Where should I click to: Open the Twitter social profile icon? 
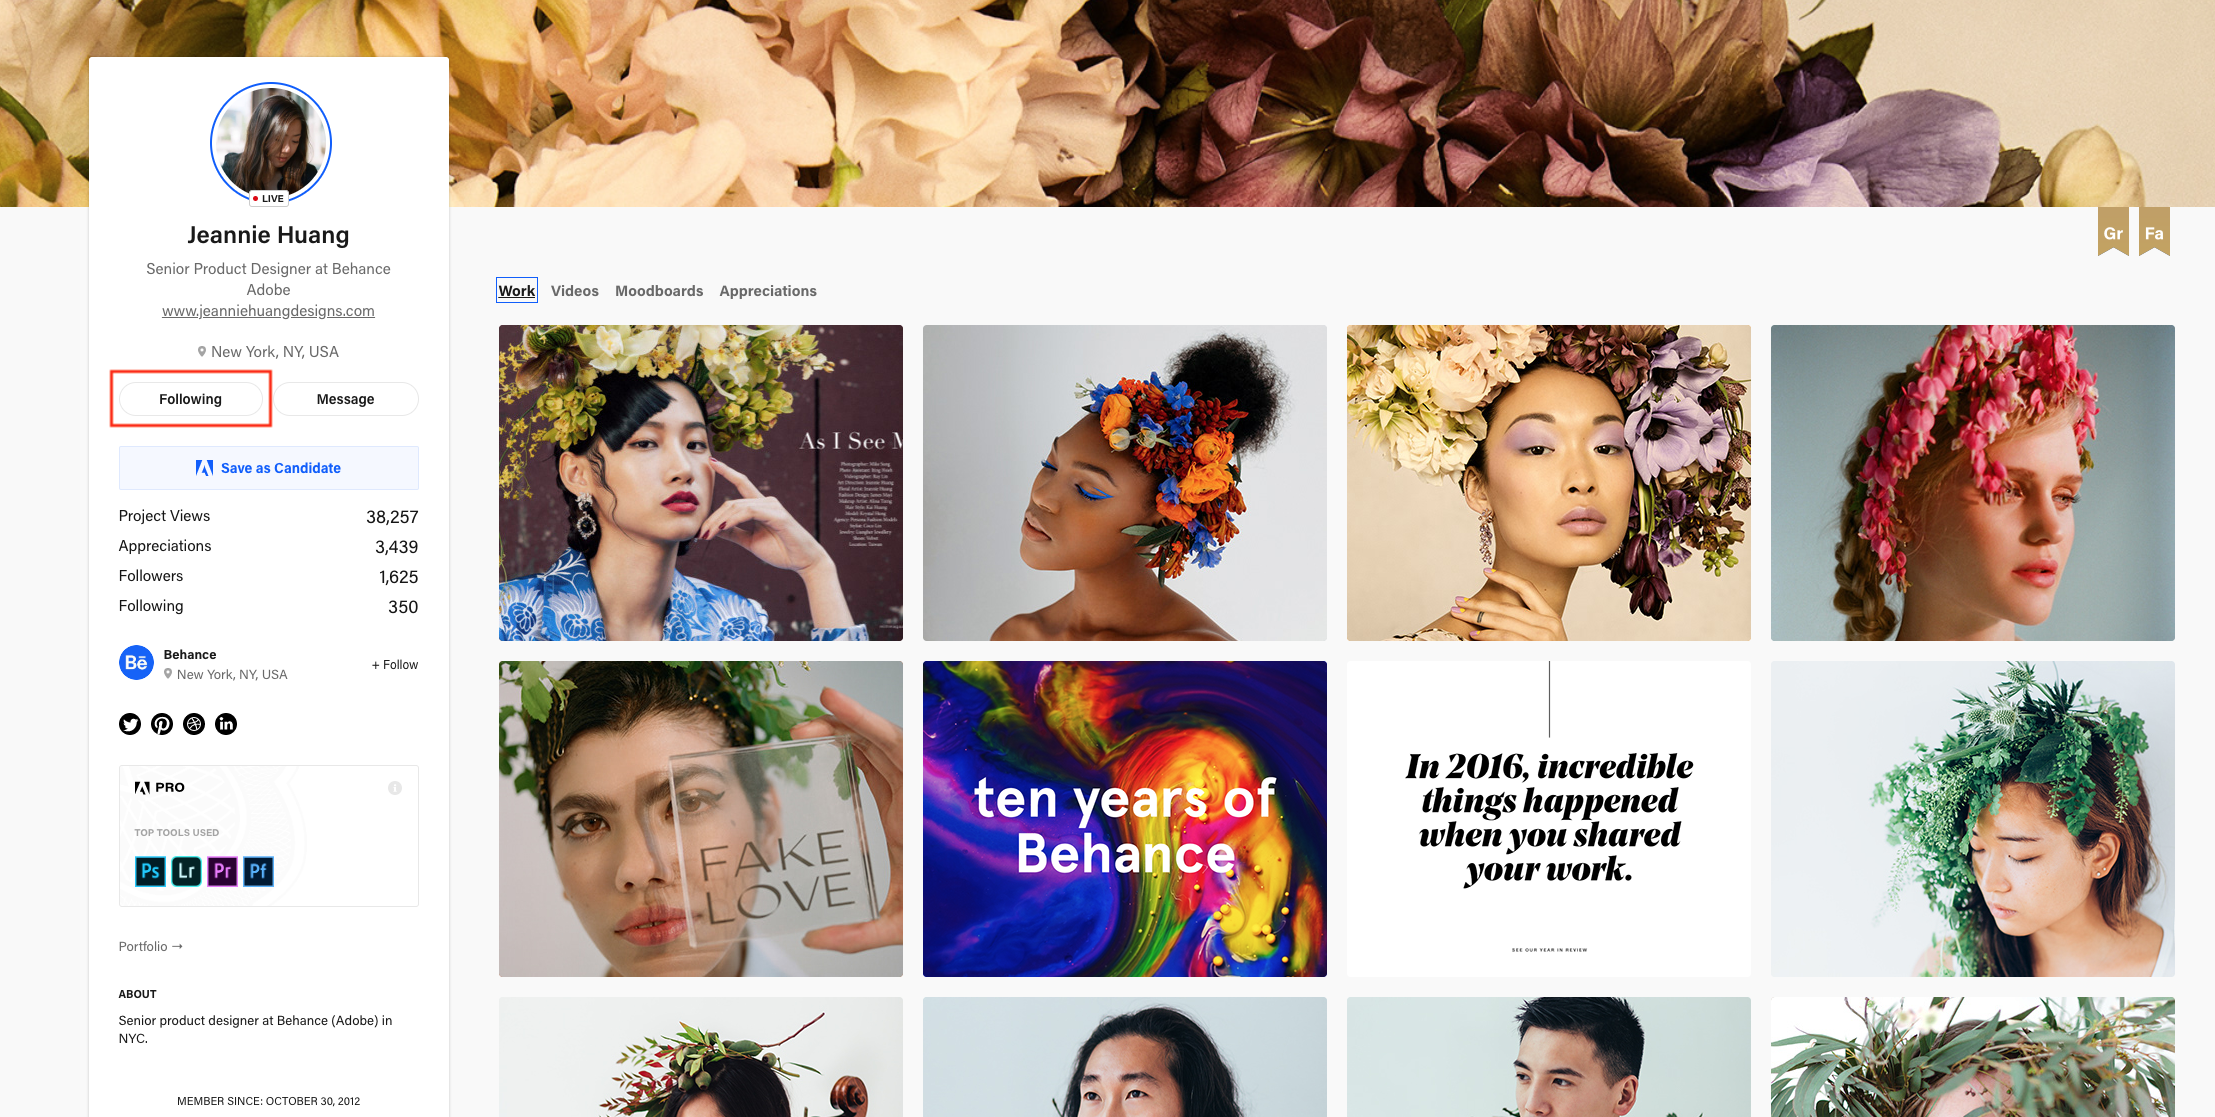tap(130, 724)
